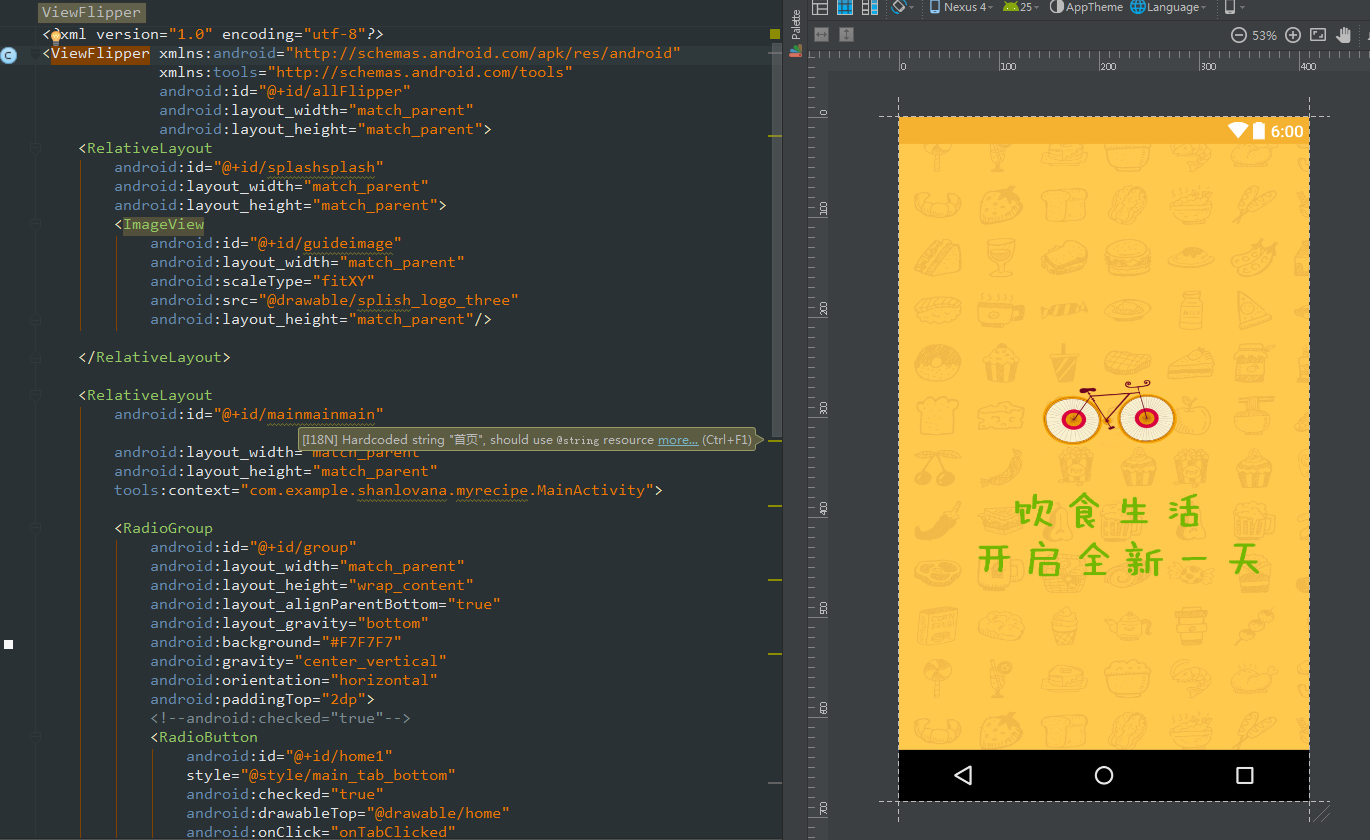Viewport: 1370px width, 840px height.
Task: Click the @+id/guideimage id line
Action: point(276,243)
